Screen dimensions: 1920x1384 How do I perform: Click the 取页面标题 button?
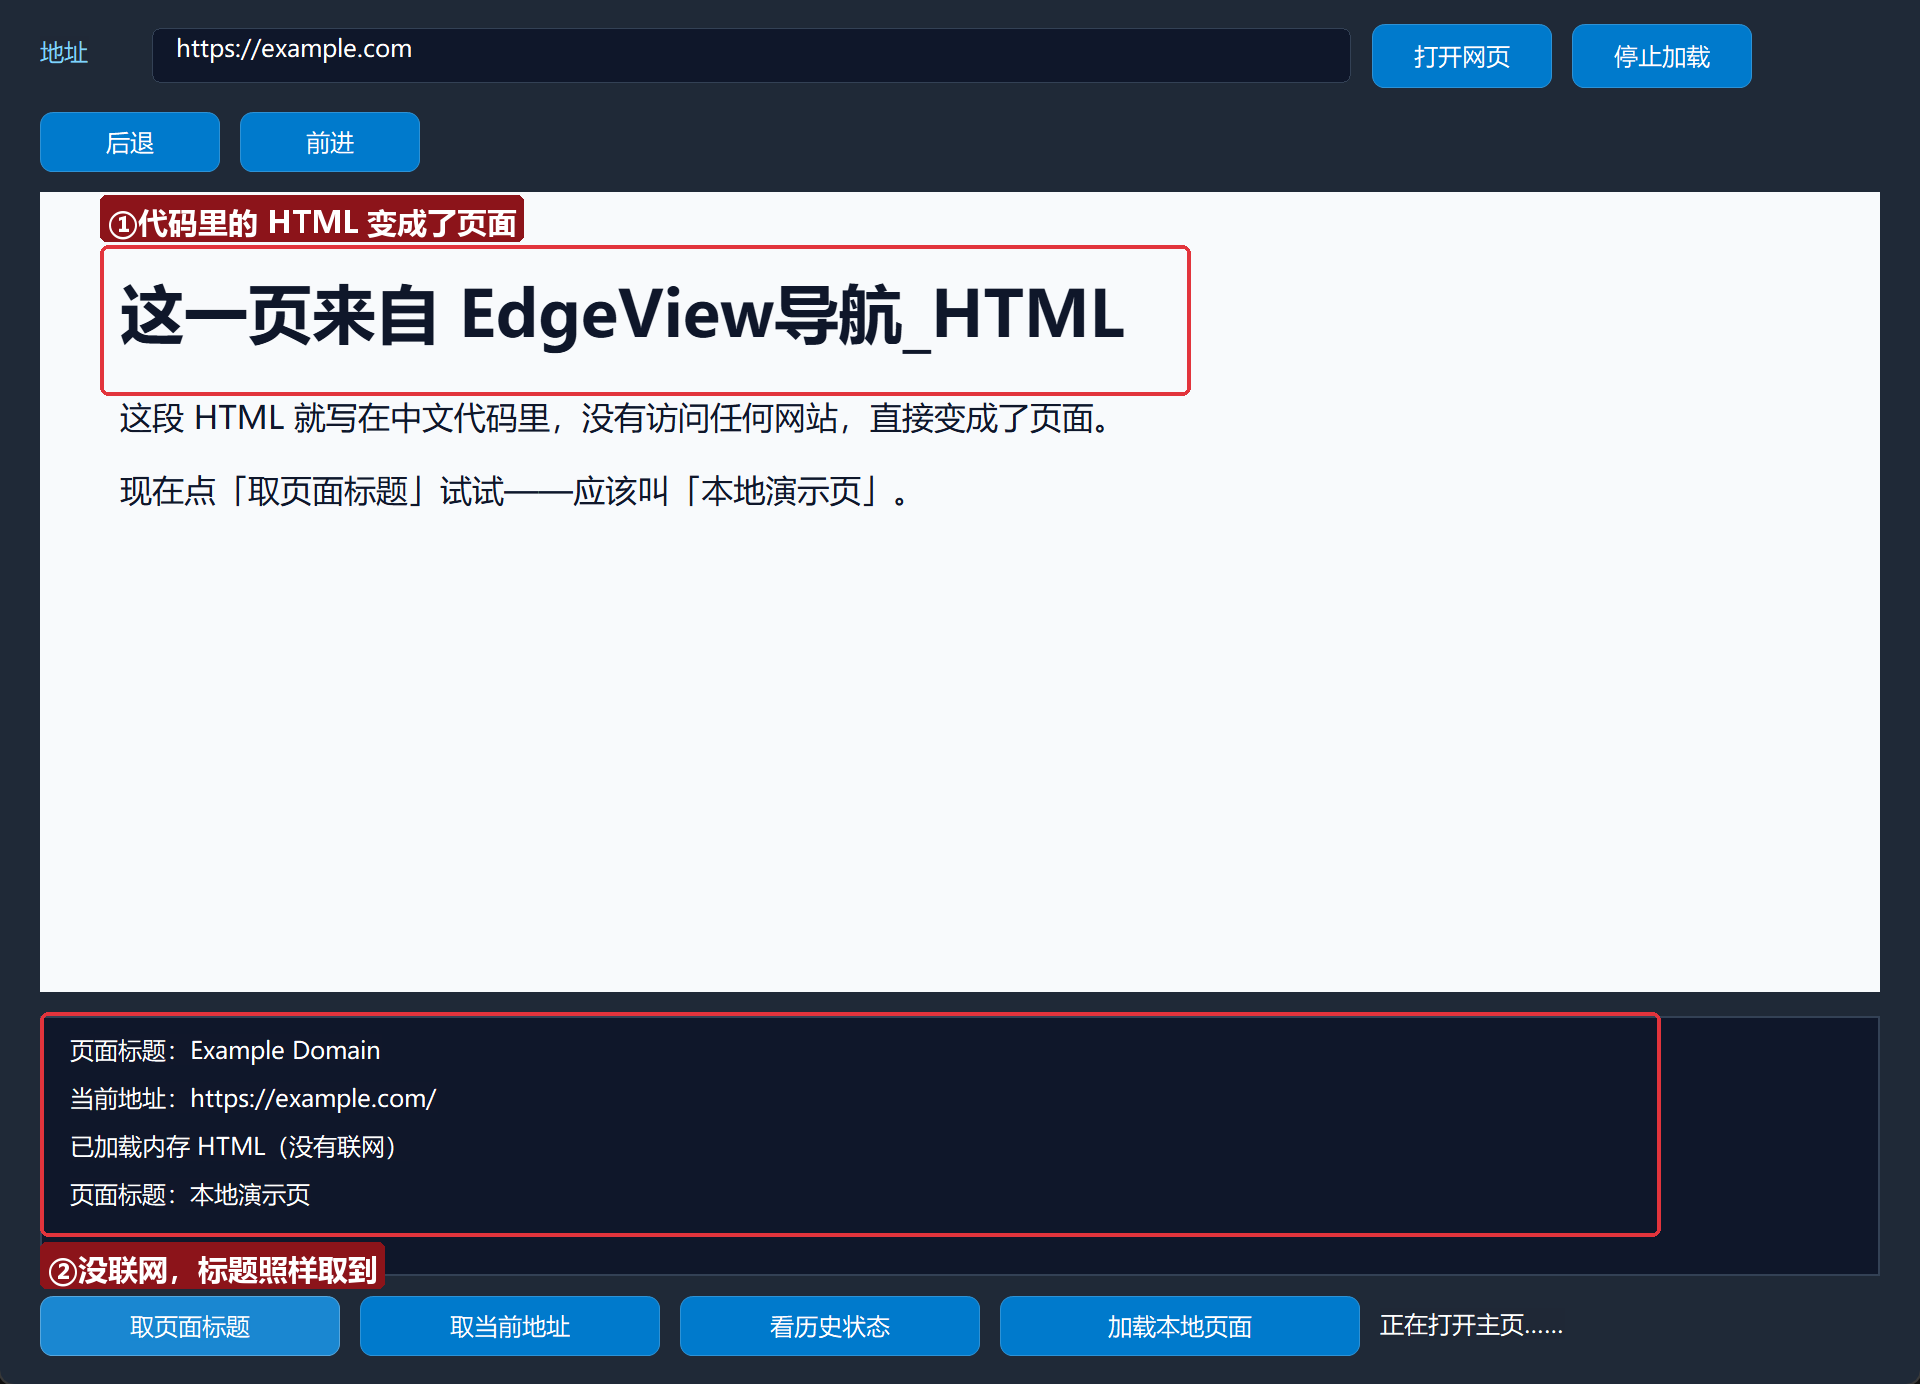coord(190,1326)
